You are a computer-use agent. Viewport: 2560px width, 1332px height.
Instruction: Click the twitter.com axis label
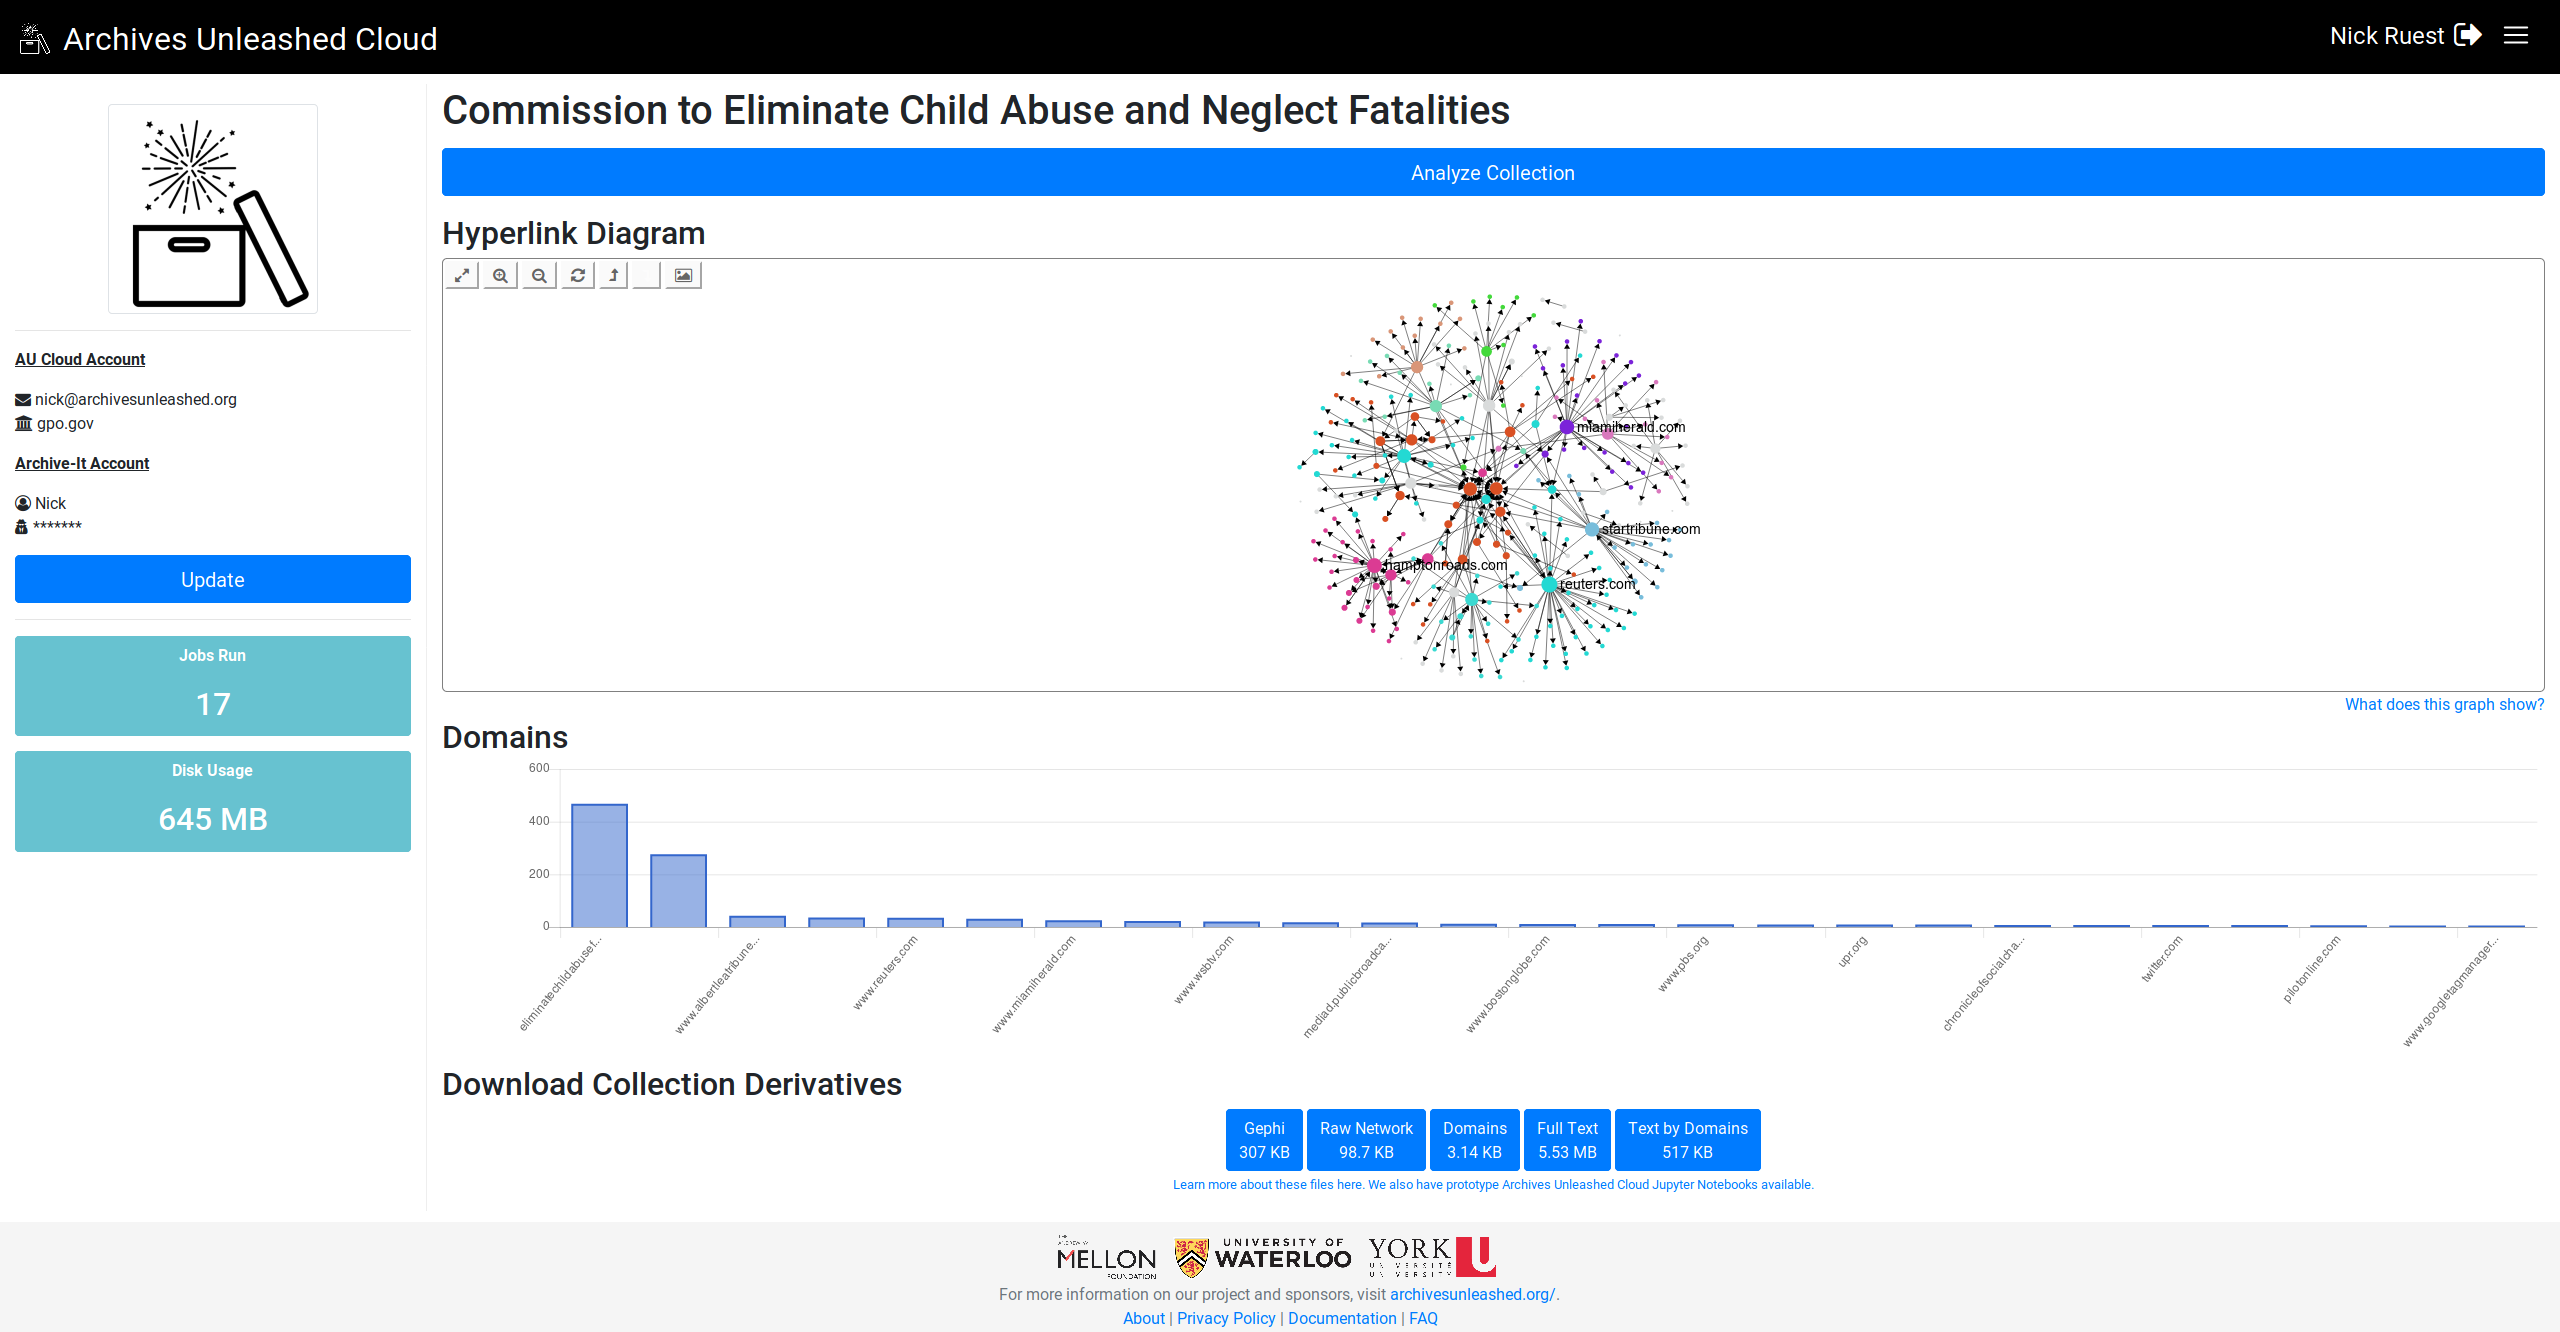pyautogui.click(x=2162, y=958)
